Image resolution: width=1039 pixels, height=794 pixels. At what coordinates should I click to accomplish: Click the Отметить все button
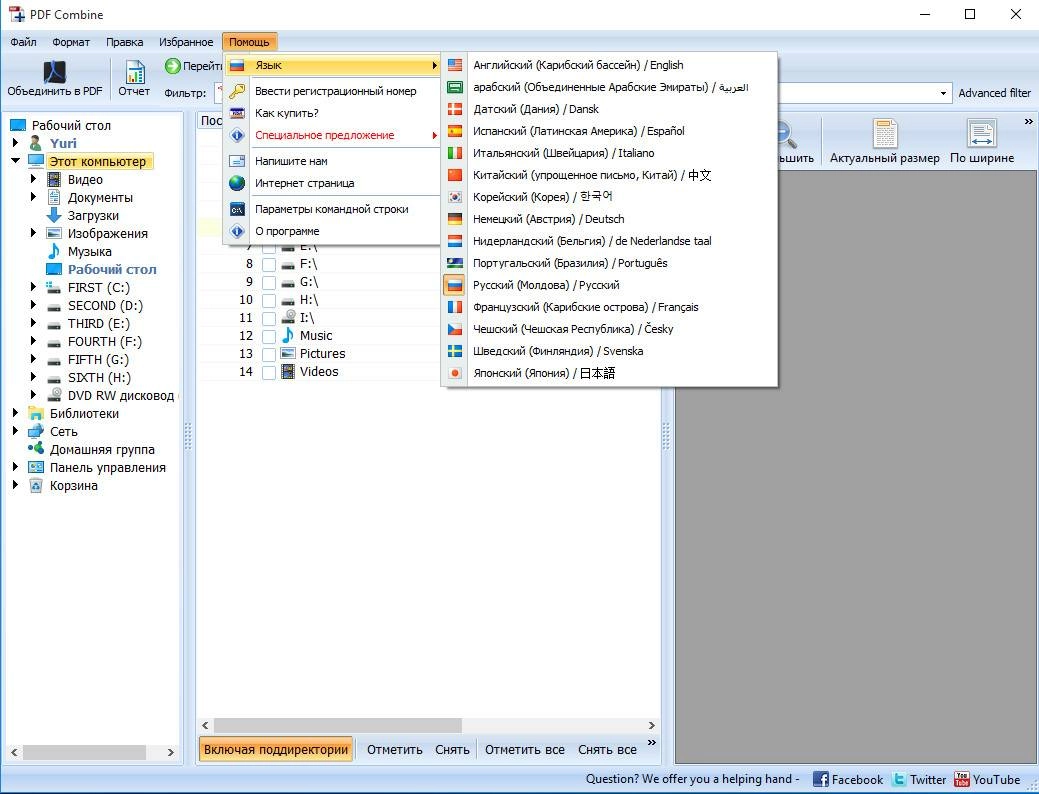pos(524,750)
